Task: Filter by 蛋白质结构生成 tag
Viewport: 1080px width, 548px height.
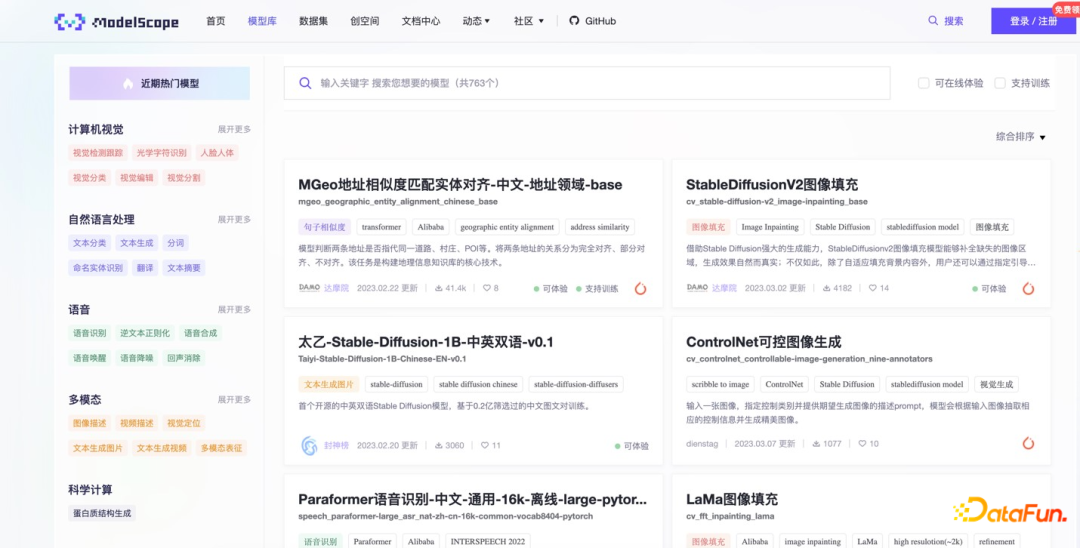Action: [x=102, y=513]
